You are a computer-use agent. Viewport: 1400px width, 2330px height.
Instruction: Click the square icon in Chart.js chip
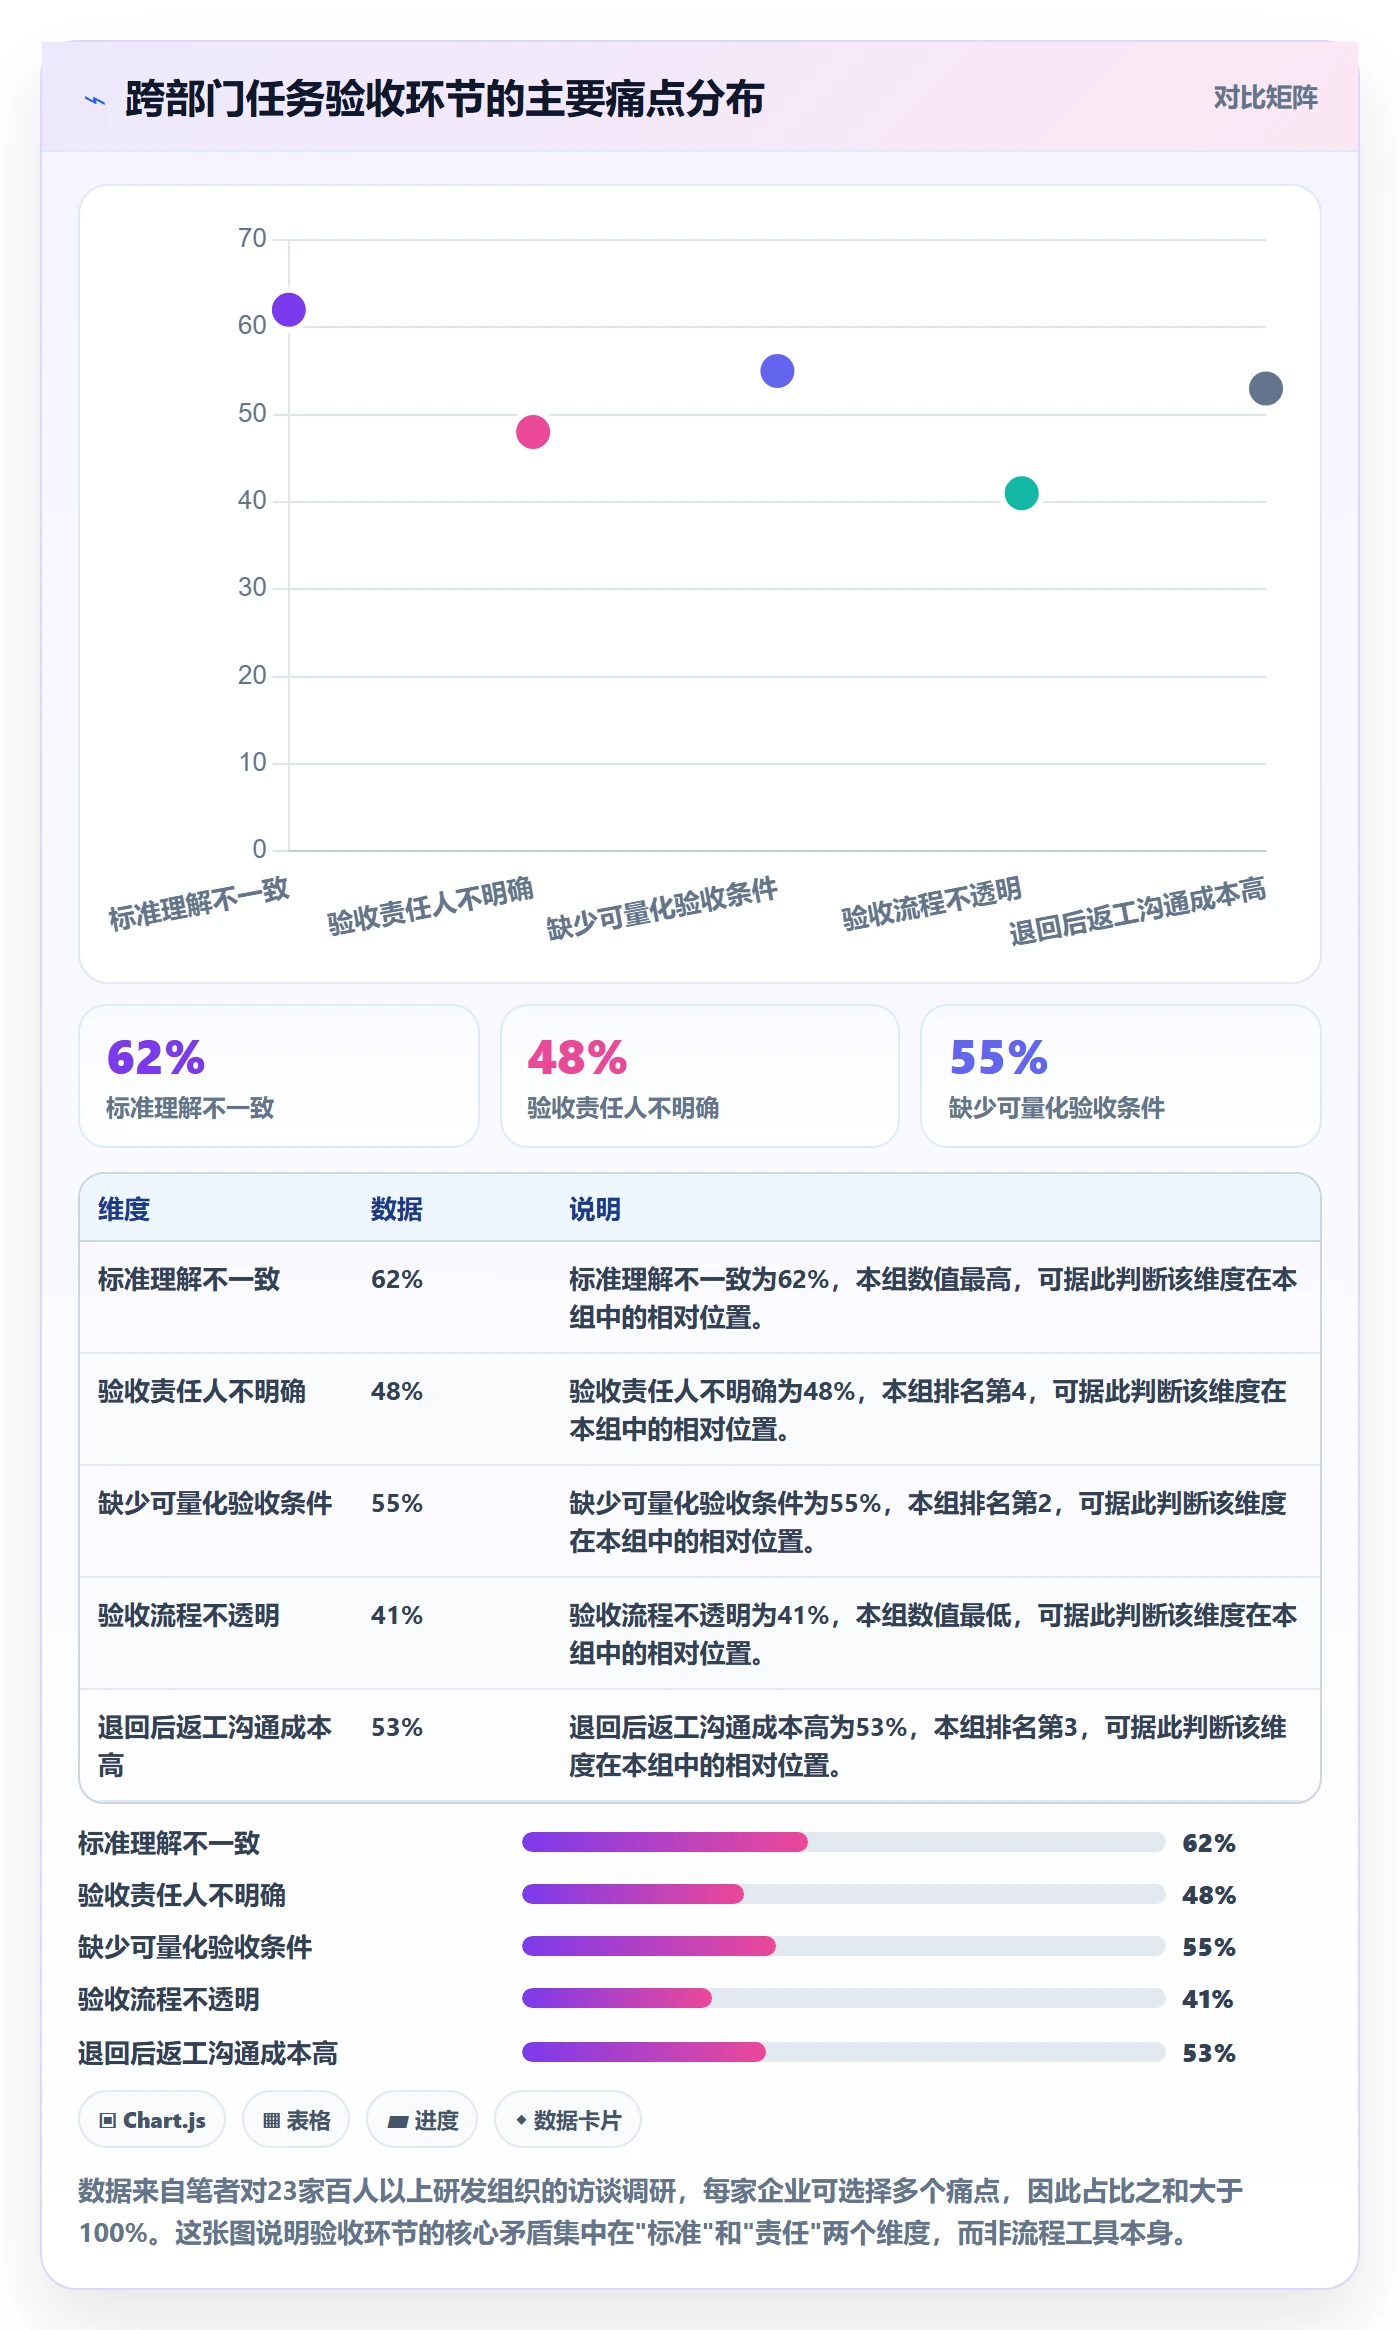point(108,2120)
